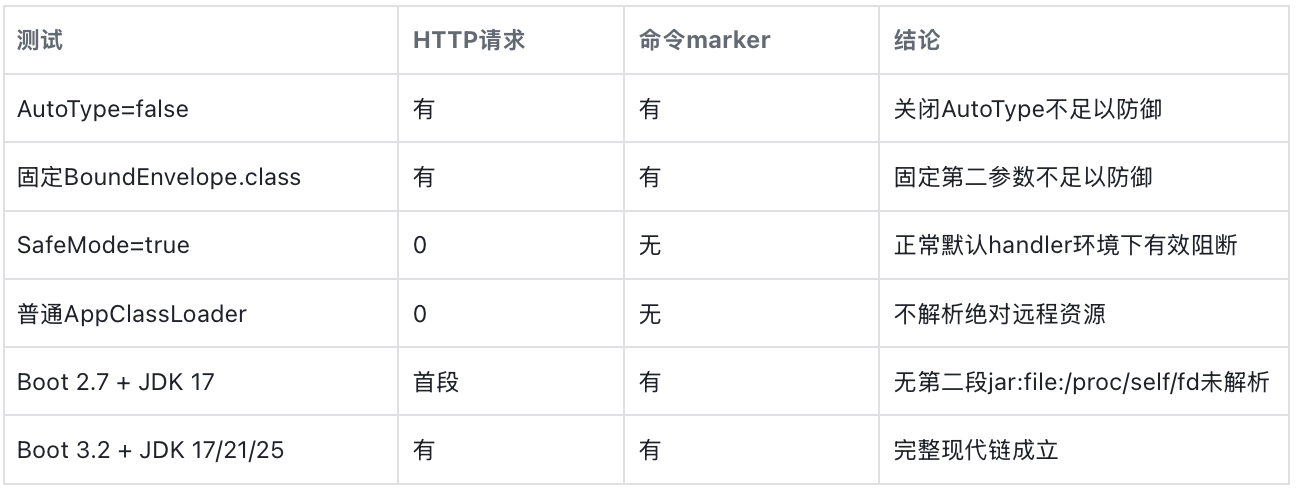
Task: Click the 结论 column header
Action: click(1084, 41)
